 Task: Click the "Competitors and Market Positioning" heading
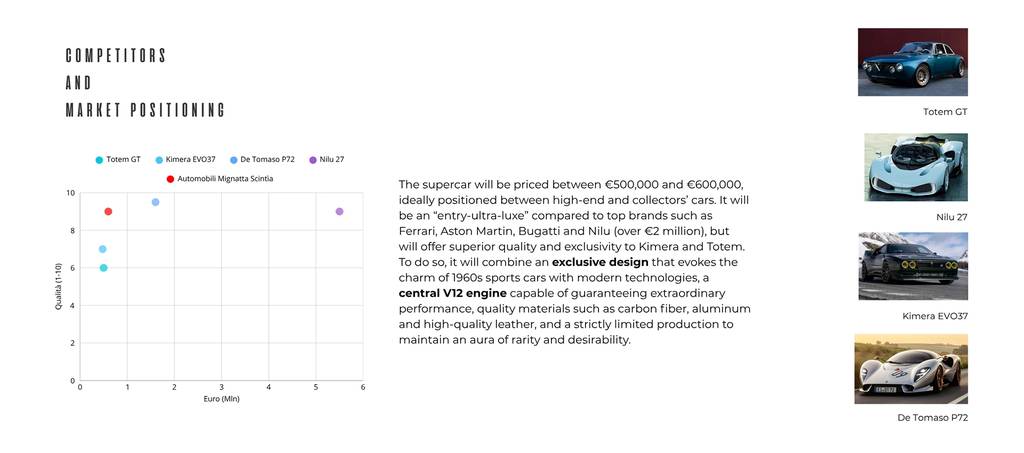click(145, 83)
